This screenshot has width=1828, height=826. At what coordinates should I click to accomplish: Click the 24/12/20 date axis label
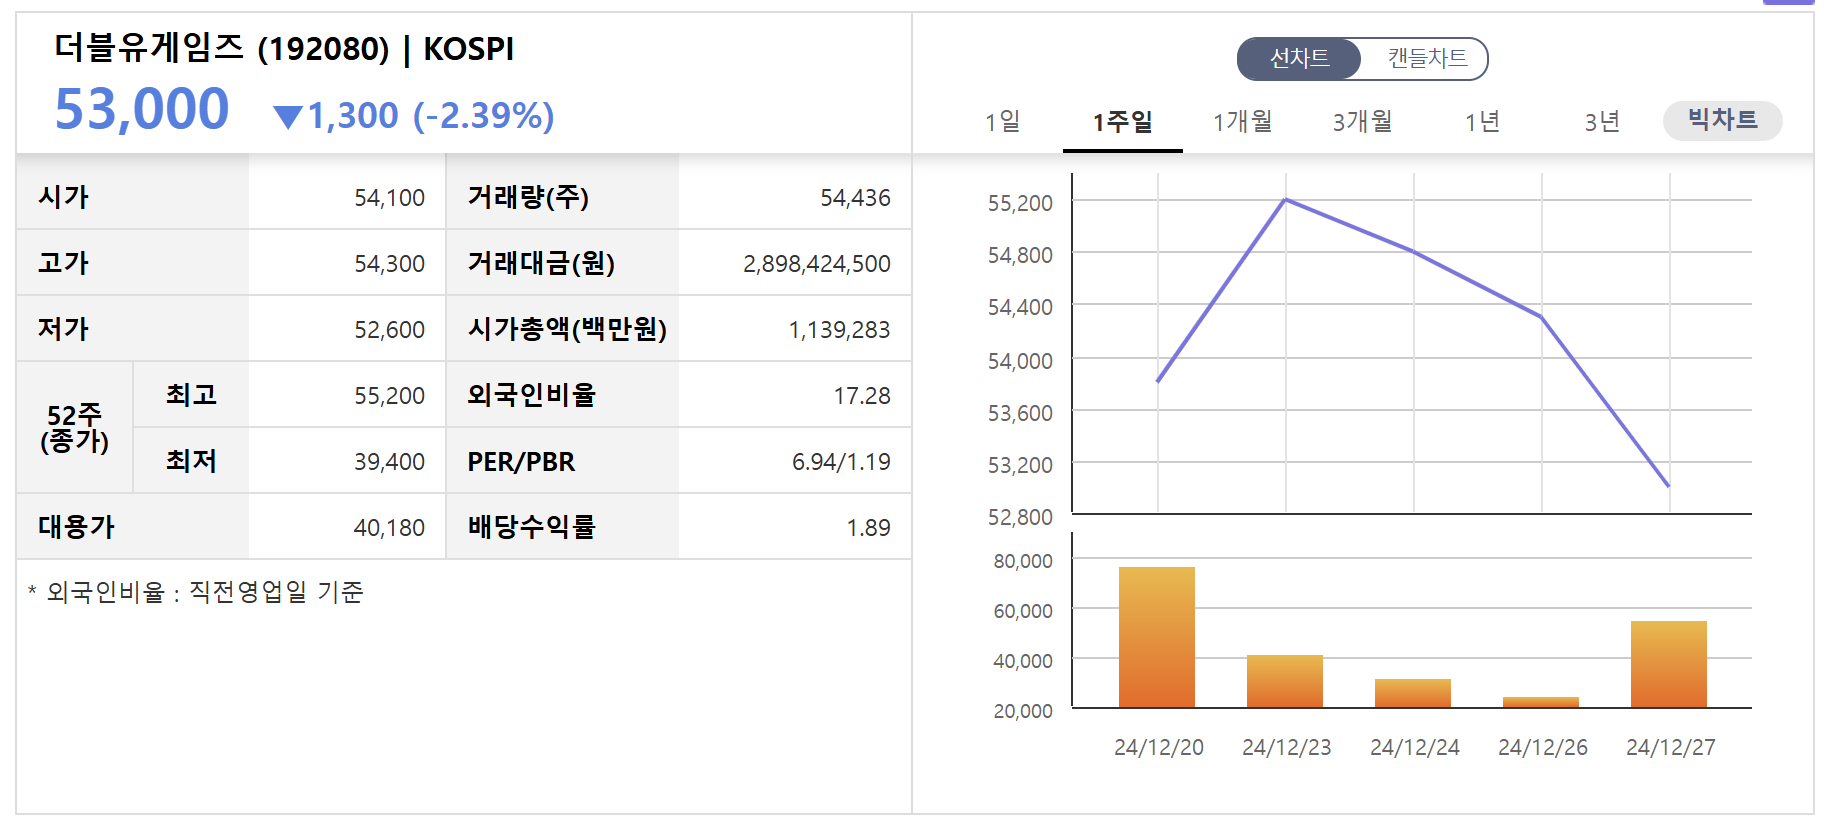tap(1158, 748)
